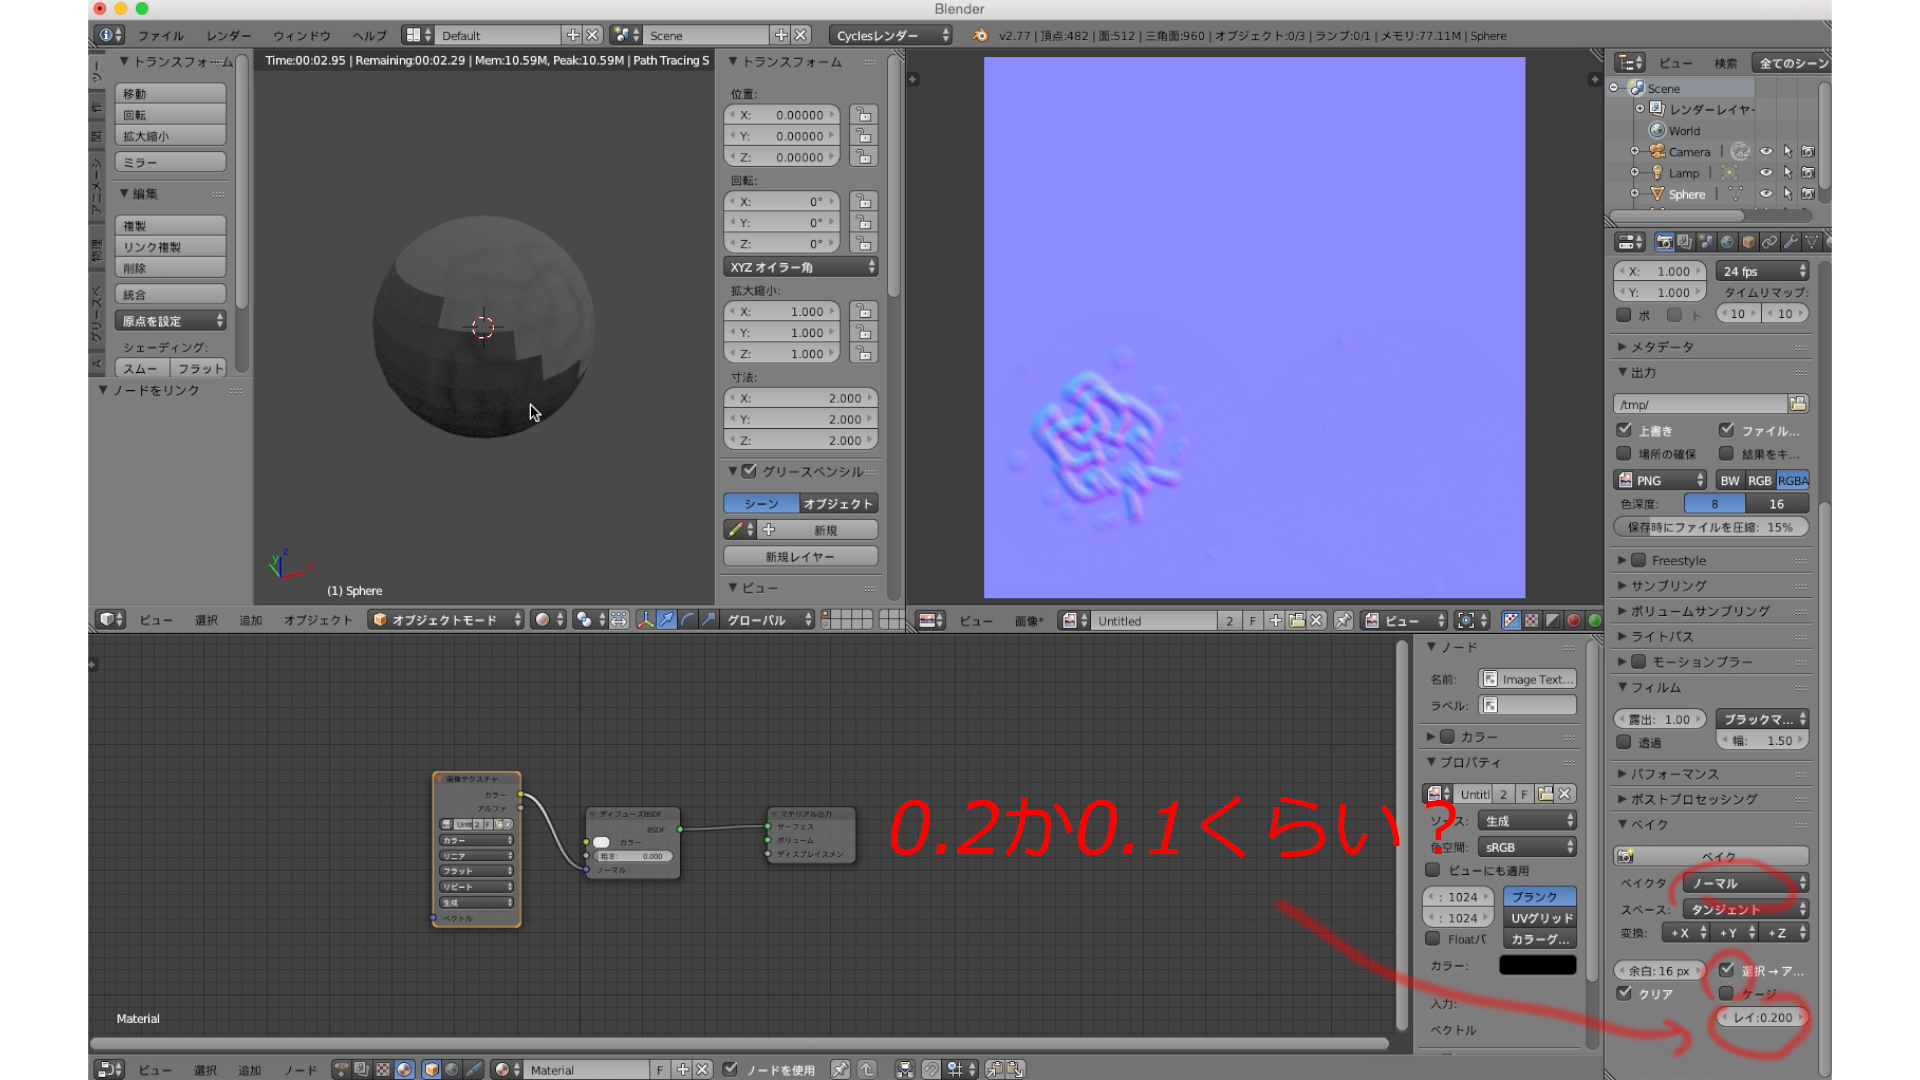Open the レンダー menu

point(228,35)
